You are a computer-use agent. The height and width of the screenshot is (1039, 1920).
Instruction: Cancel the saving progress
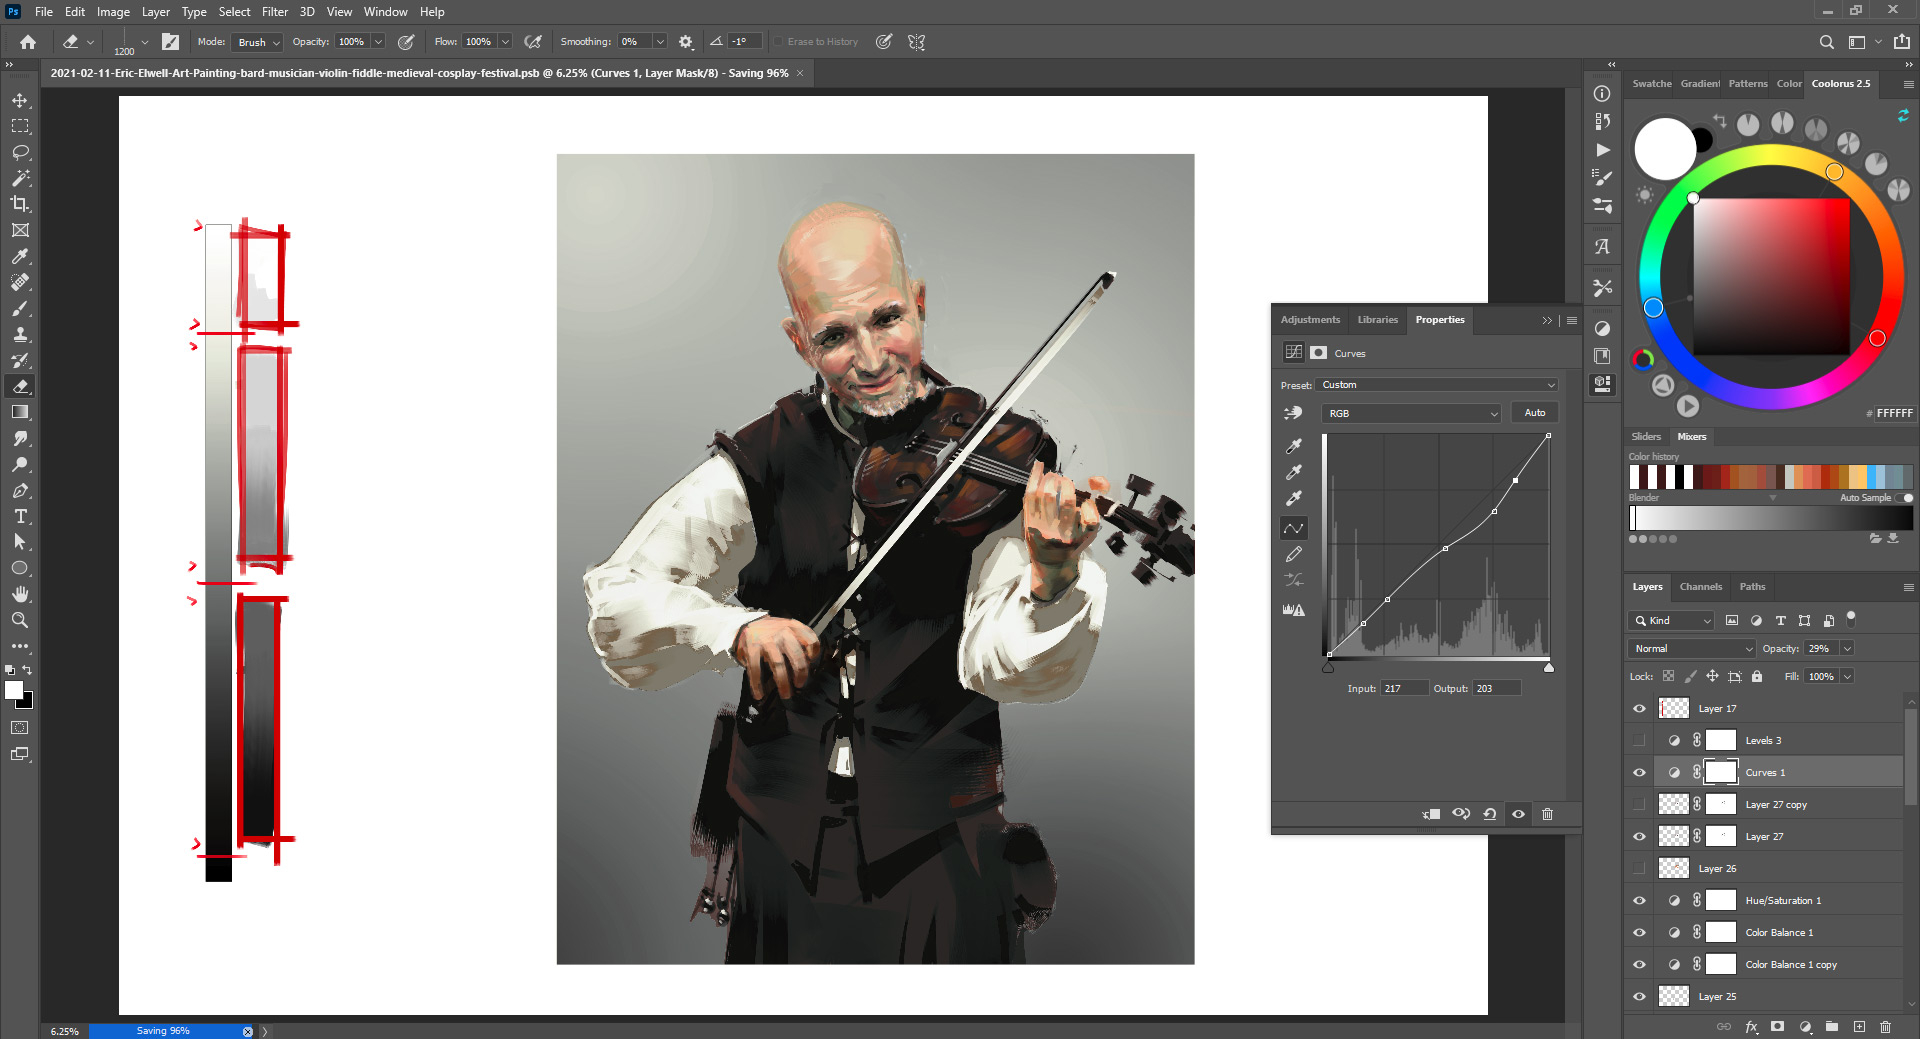247,1031
